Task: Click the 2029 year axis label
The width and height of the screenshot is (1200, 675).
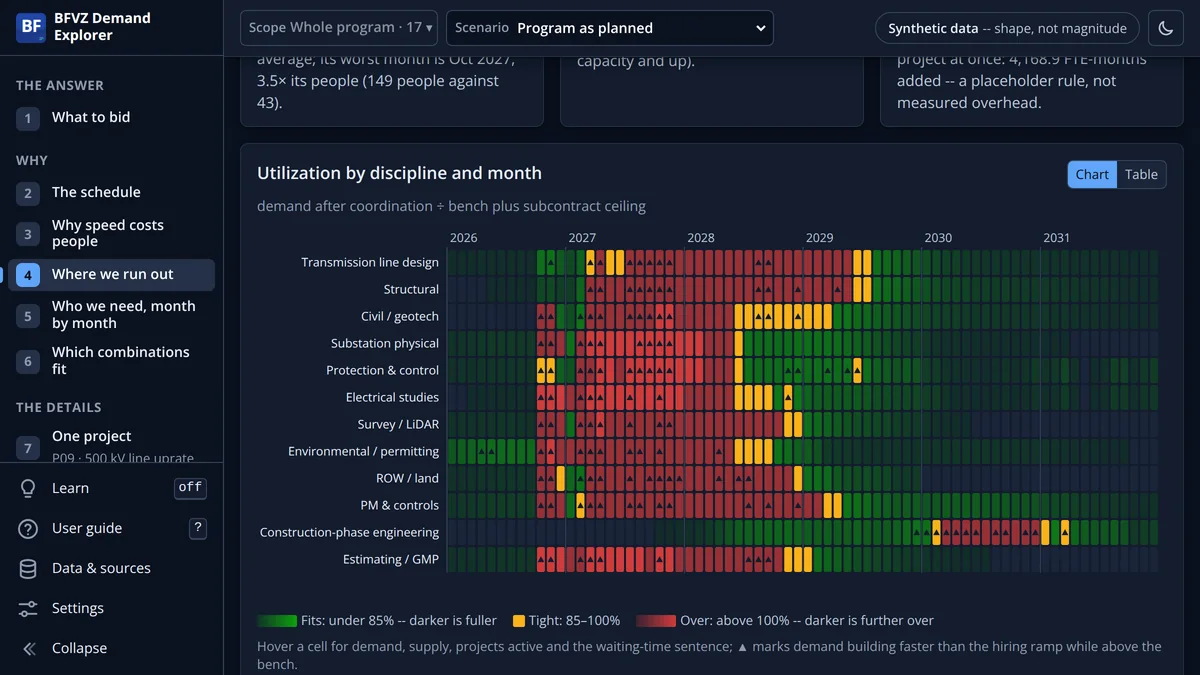Action: tap(819, 238)
